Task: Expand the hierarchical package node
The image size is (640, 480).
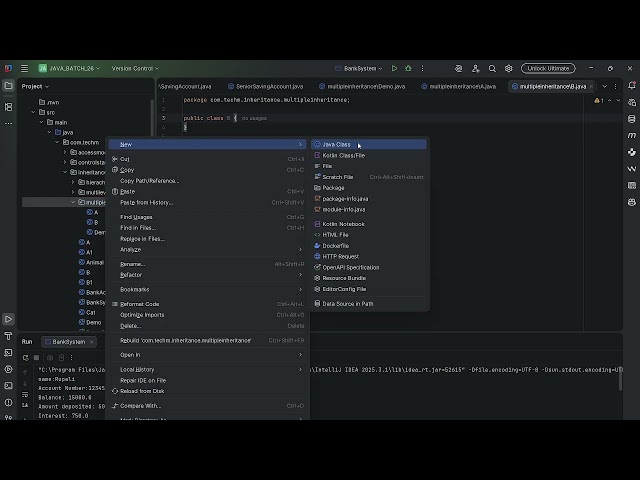Action: click(x=73, y=182)
